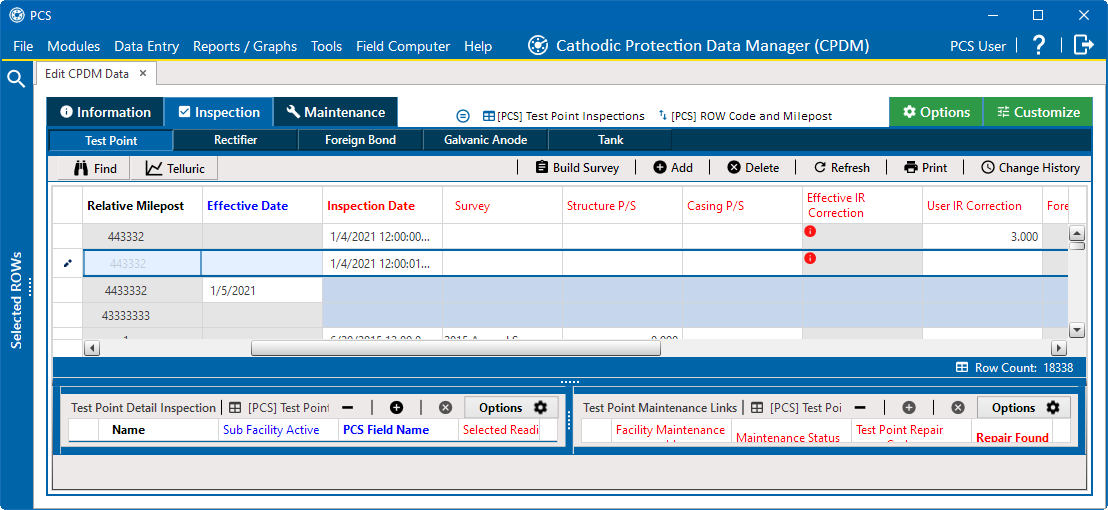Open the ROW Code and Milepost sort selector
The height and width of the screenshot is (510, 1108).
[745, 116]
